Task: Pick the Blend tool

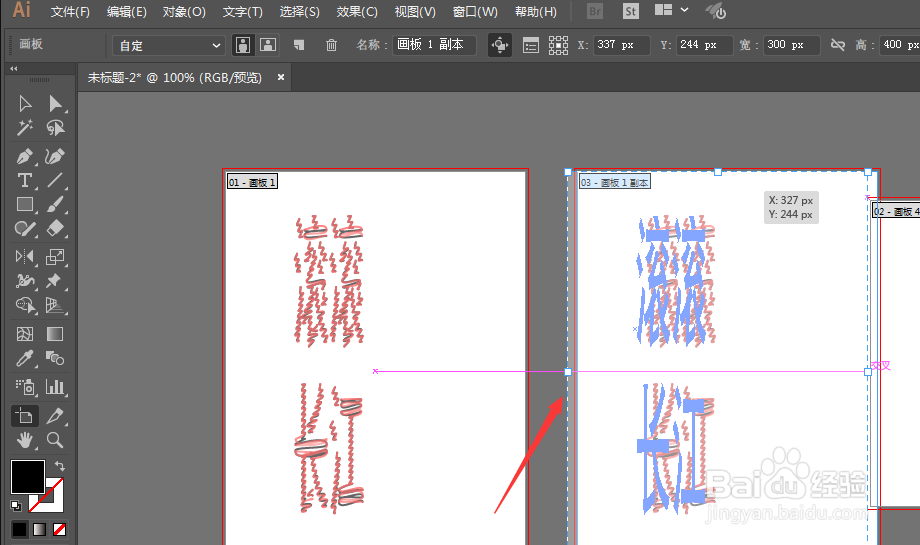Action: tap(55, 358)
